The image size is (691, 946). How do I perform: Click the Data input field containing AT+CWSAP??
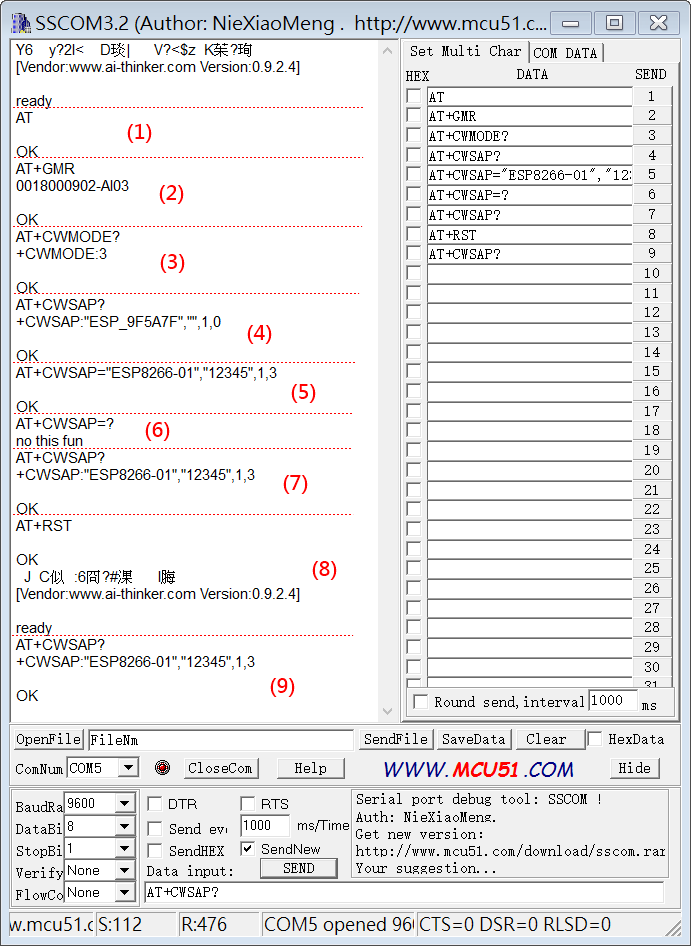[404, 892]
